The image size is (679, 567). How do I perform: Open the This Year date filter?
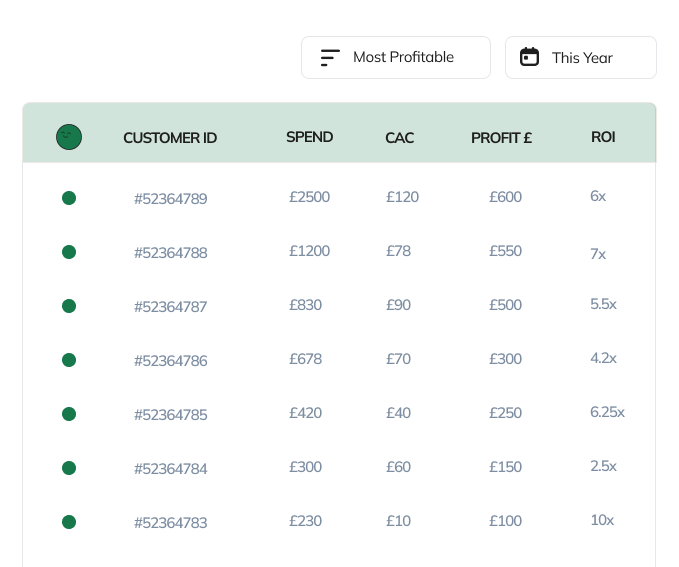tap(581, 58)
